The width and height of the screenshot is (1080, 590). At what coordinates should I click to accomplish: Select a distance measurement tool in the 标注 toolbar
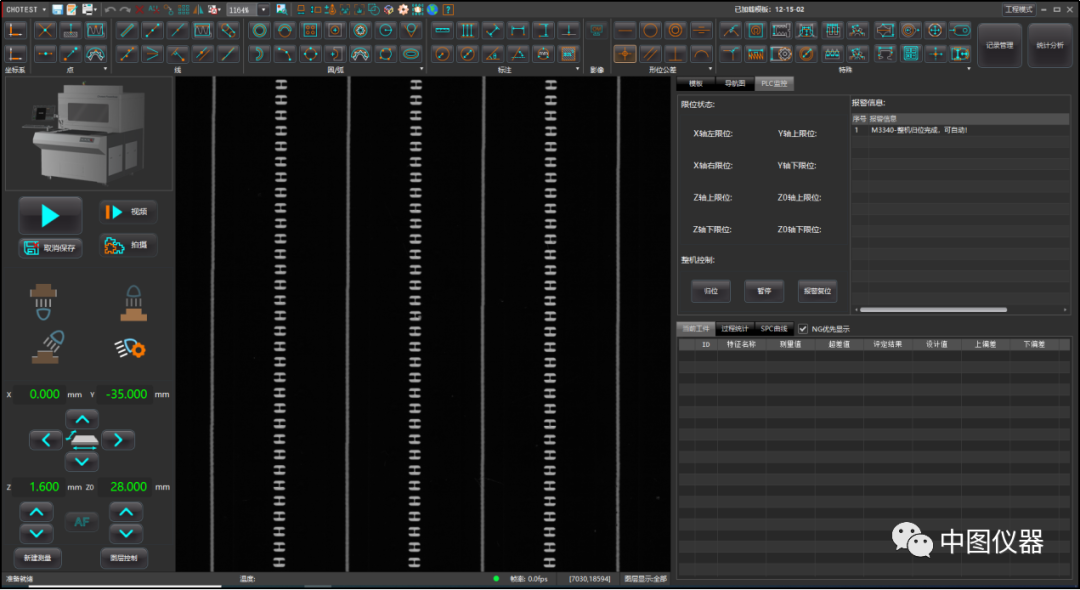[x=443, y=30]
